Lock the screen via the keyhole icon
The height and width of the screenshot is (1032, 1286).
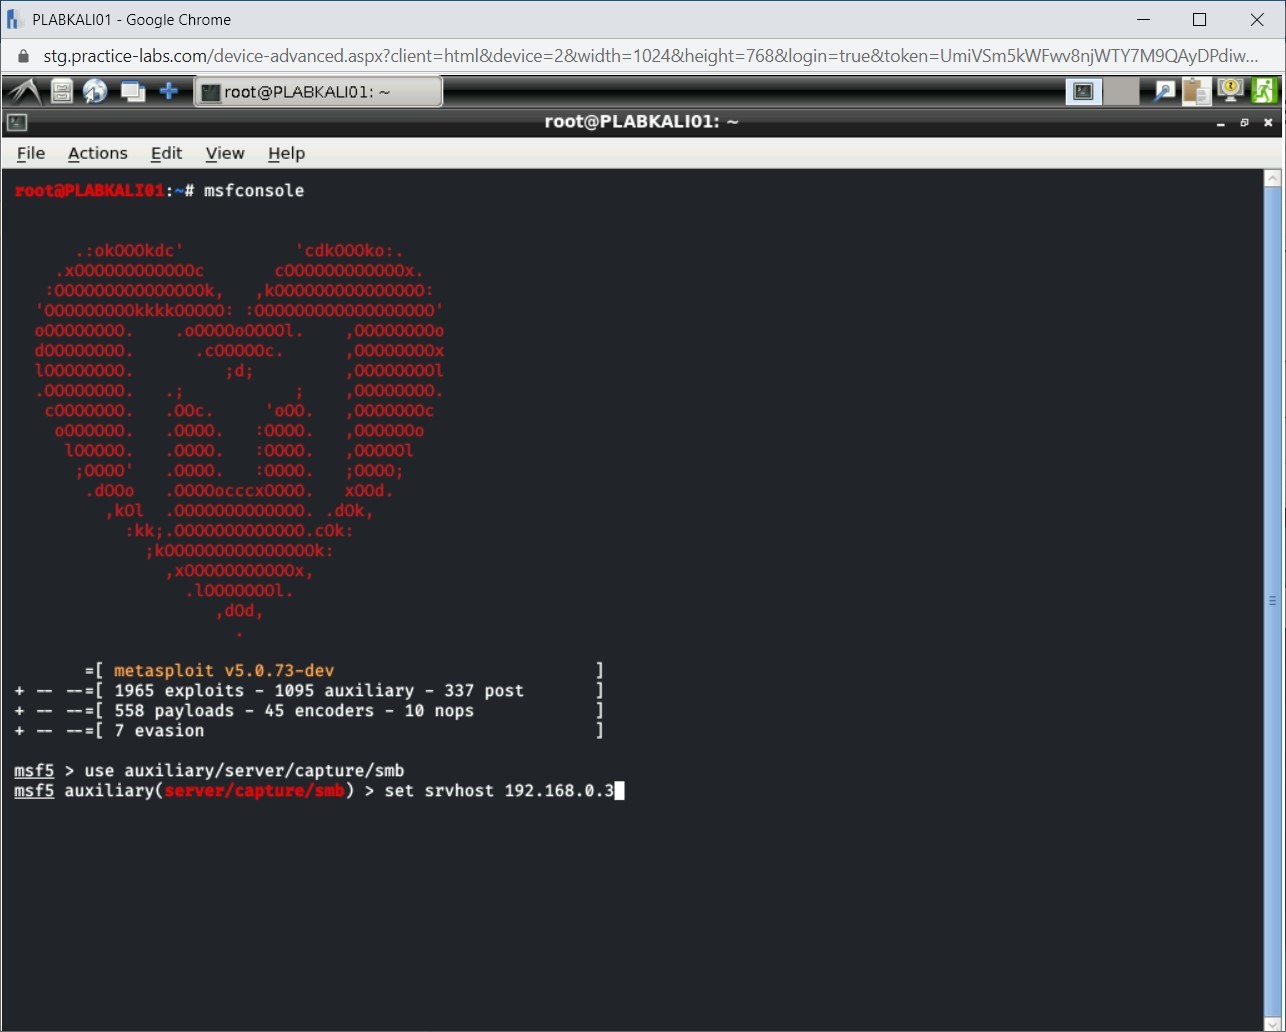pos(1229,91)
